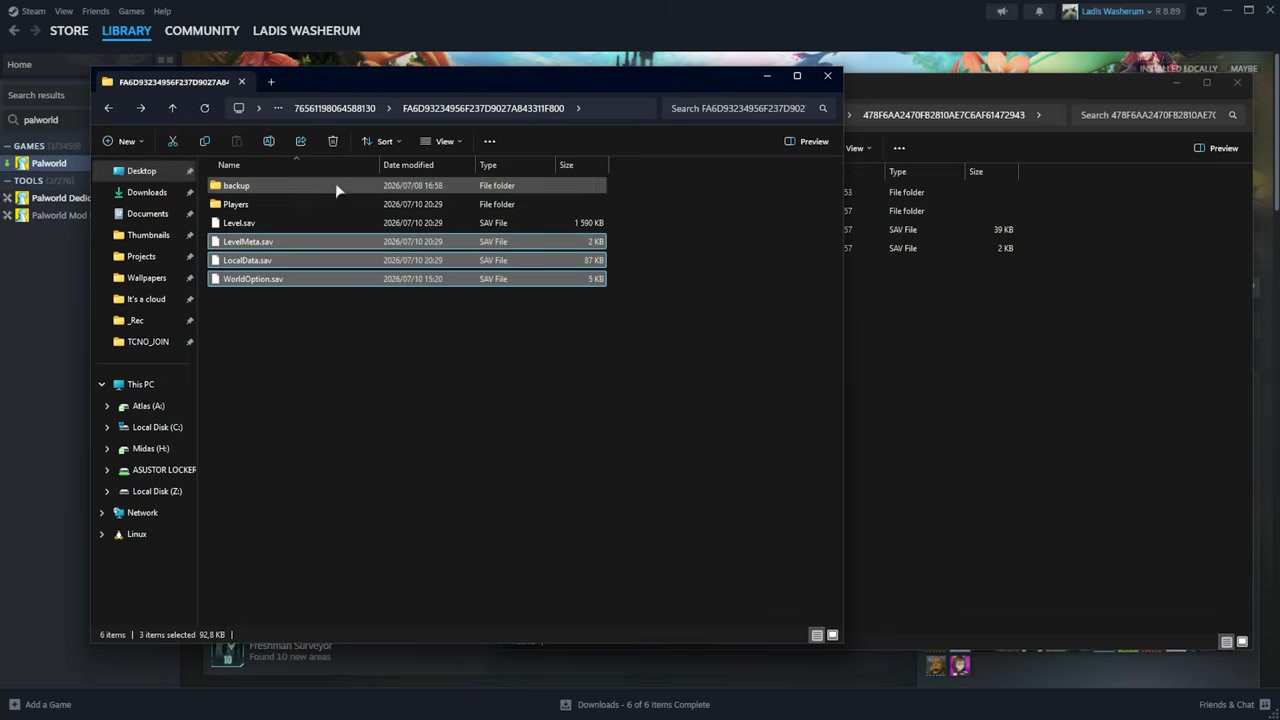The image size is (1280, 720).
Task: Open the TCNO_JOIN pinned folder
Action: 148,341
